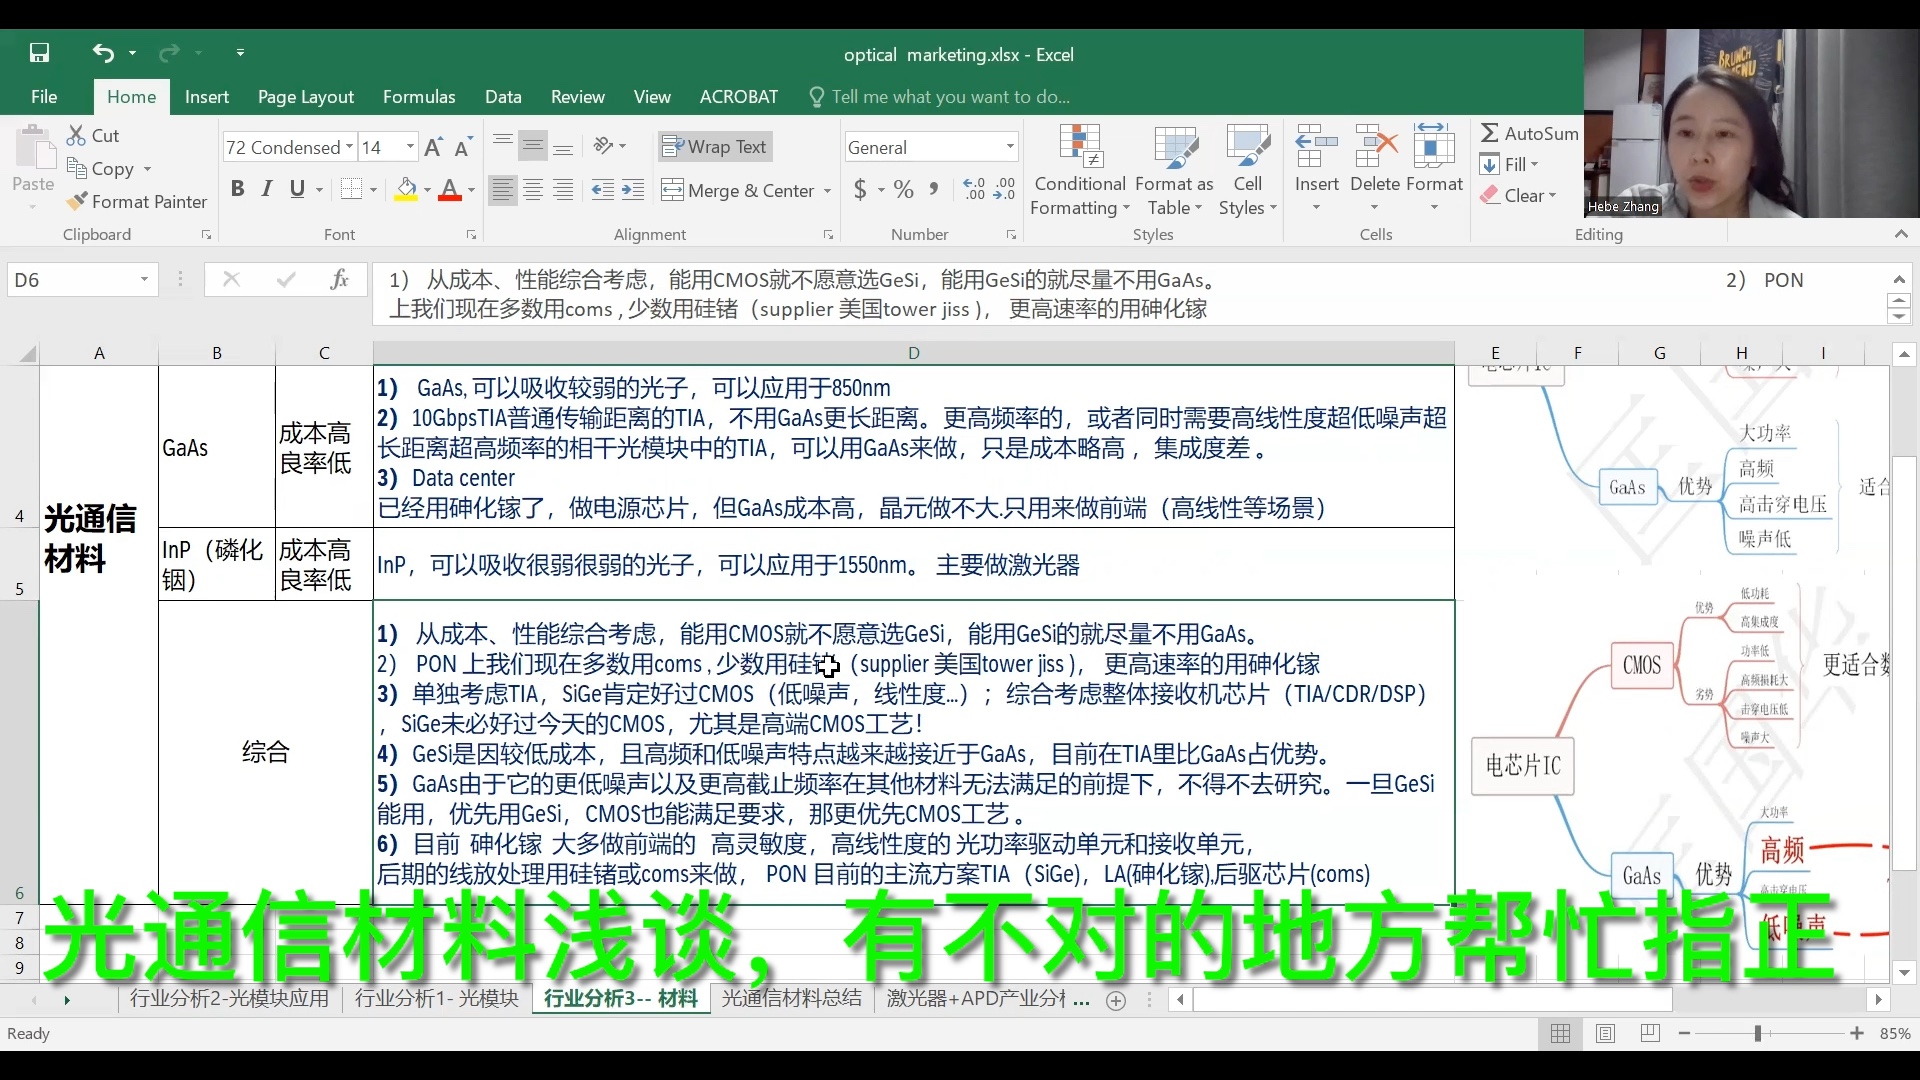Click vertical scrollbar down arrow
Image resolution: width=1920 pixels, height=1080 pixels.
coord(1904,972)
